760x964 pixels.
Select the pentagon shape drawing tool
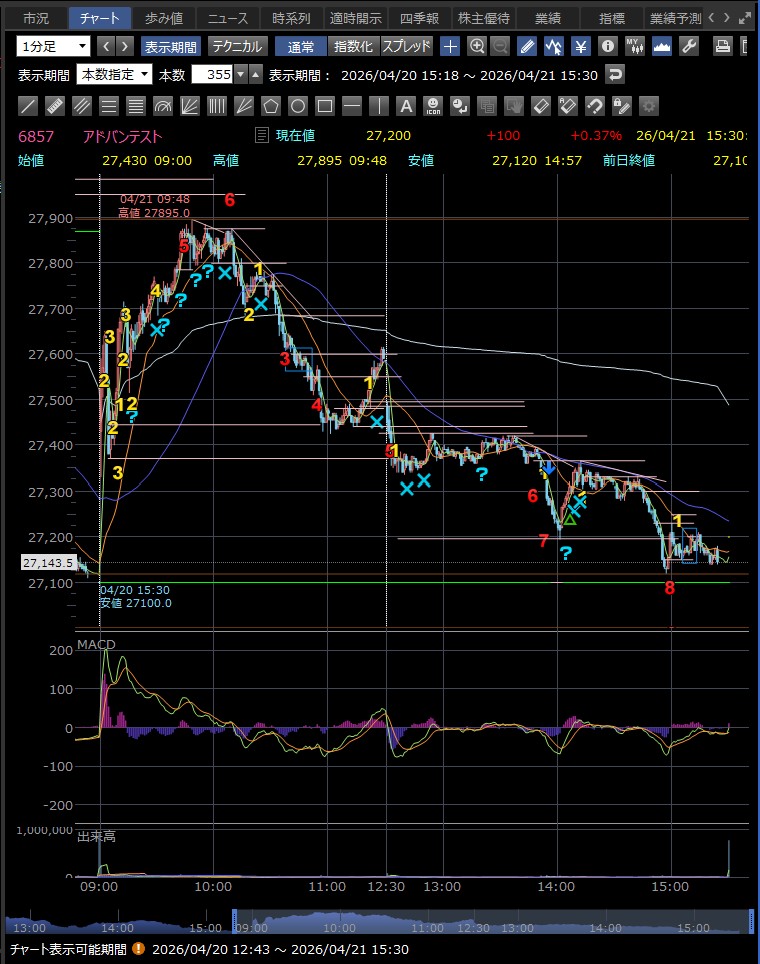(x=270, y=105)
